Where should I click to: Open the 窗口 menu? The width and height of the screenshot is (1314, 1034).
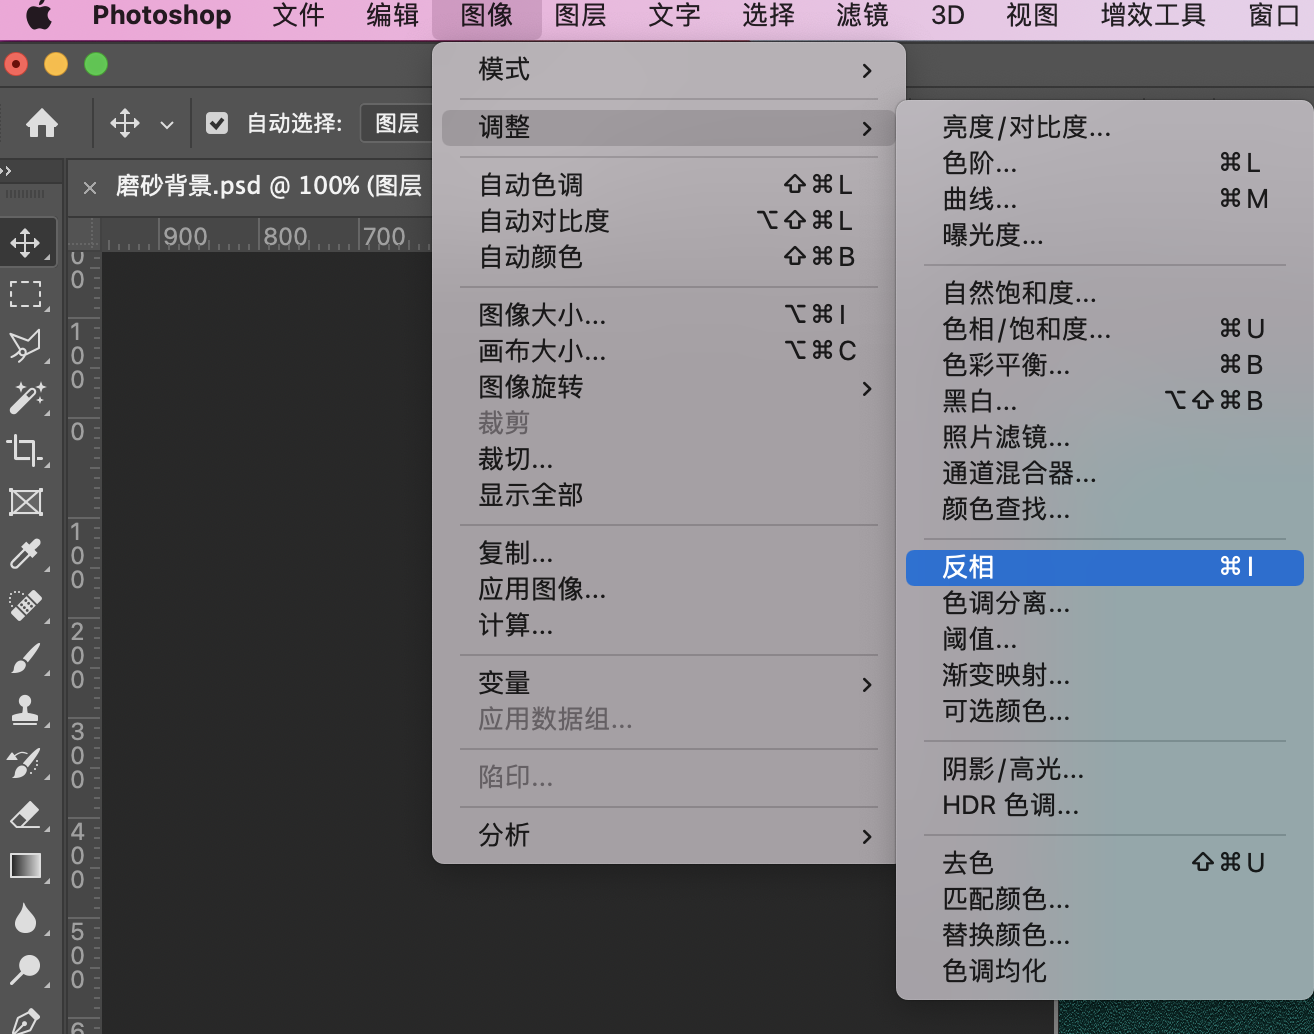(1274, 16)
